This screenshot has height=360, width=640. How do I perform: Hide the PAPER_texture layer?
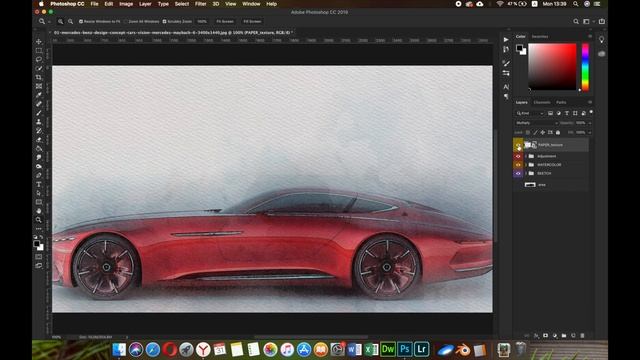[518, 145]
